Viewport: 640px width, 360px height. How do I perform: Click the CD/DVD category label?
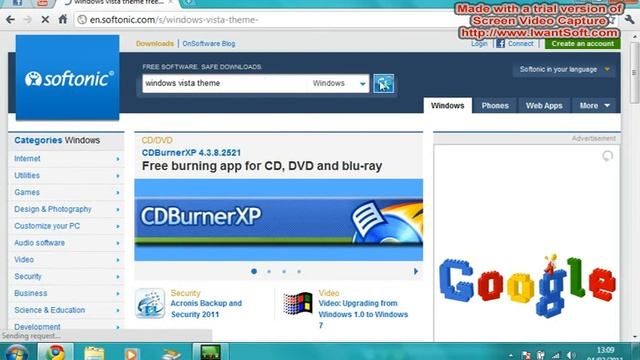click(157, 140)
